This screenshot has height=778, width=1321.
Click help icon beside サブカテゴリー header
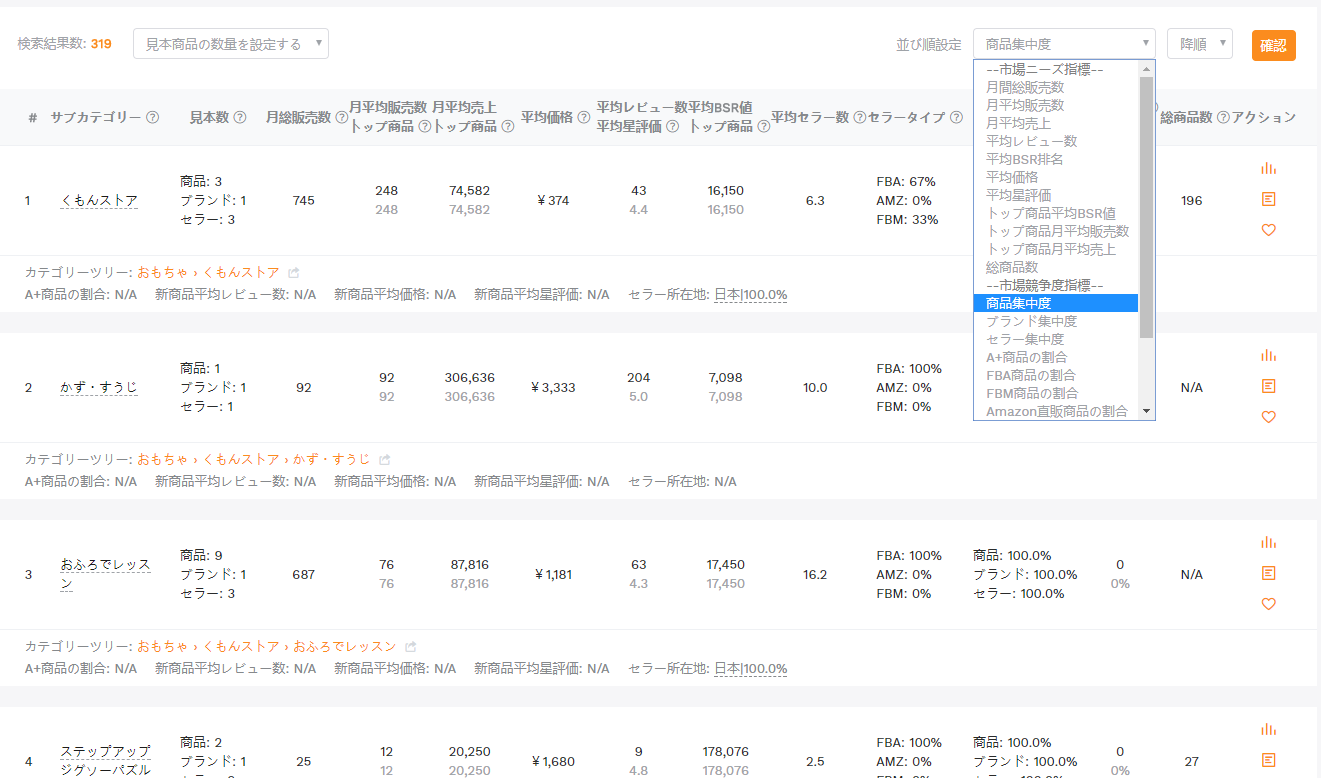(x=153, y=117)
